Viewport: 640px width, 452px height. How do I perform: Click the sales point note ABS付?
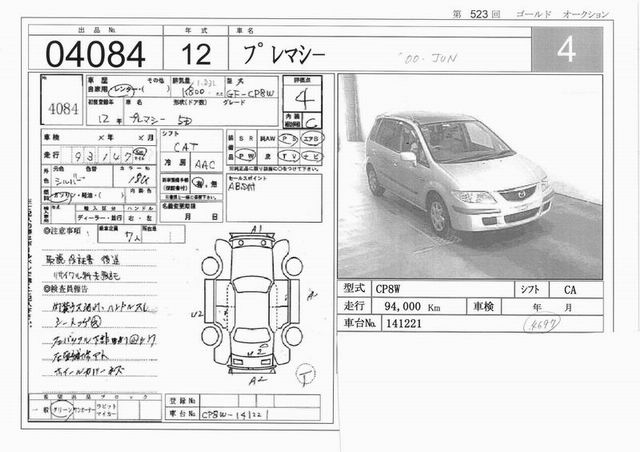(x=241, y=187)
